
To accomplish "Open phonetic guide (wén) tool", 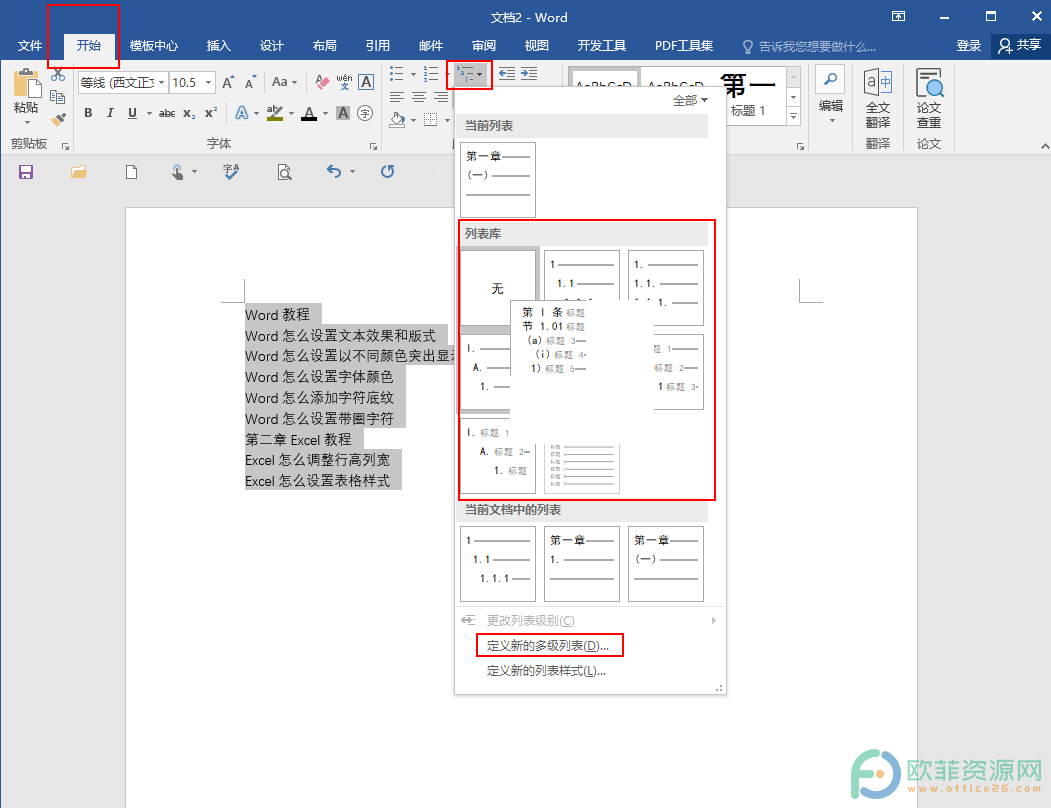I will click(x=344, y=82).
